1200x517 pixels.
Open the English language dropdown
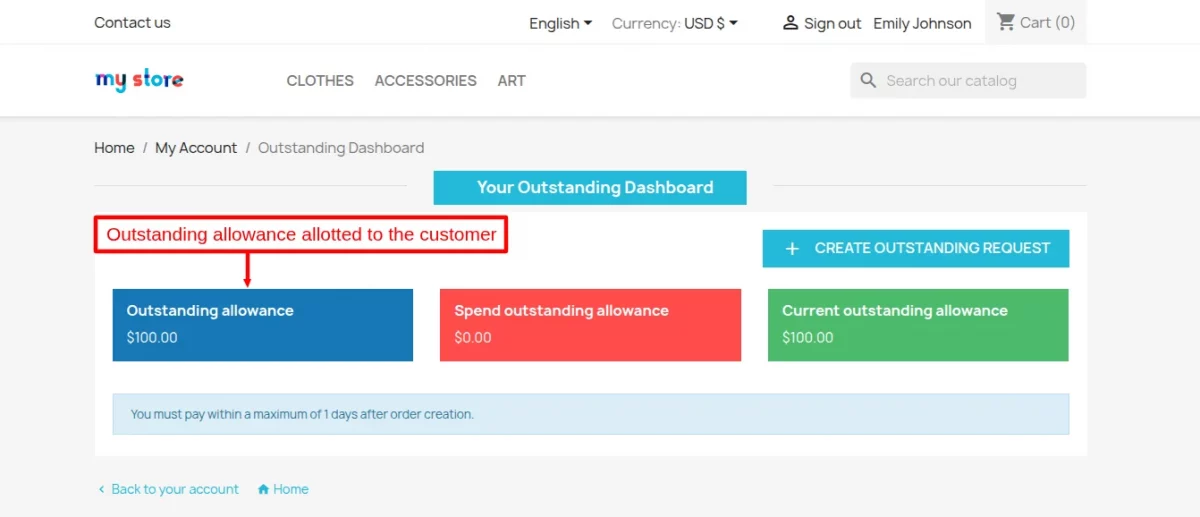click(560, 23)
